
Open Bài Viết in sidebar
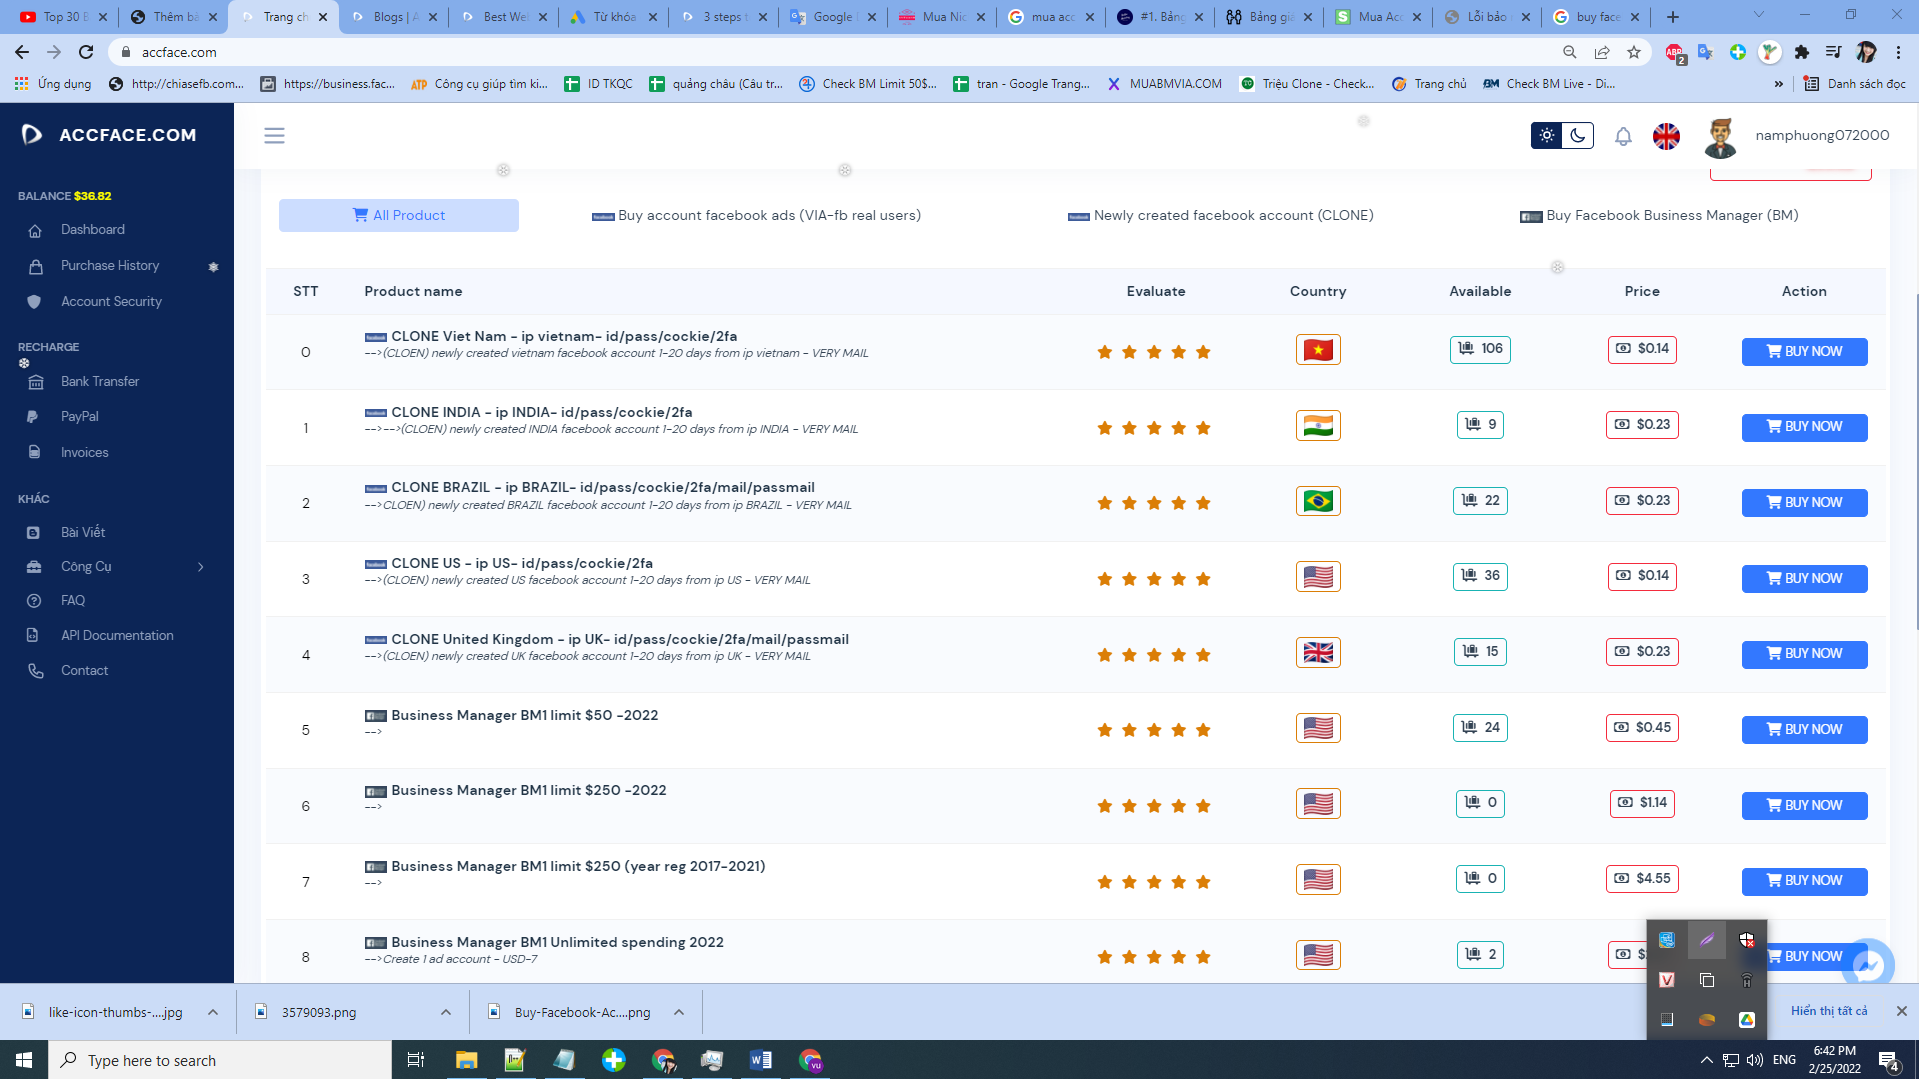(83, 532)
